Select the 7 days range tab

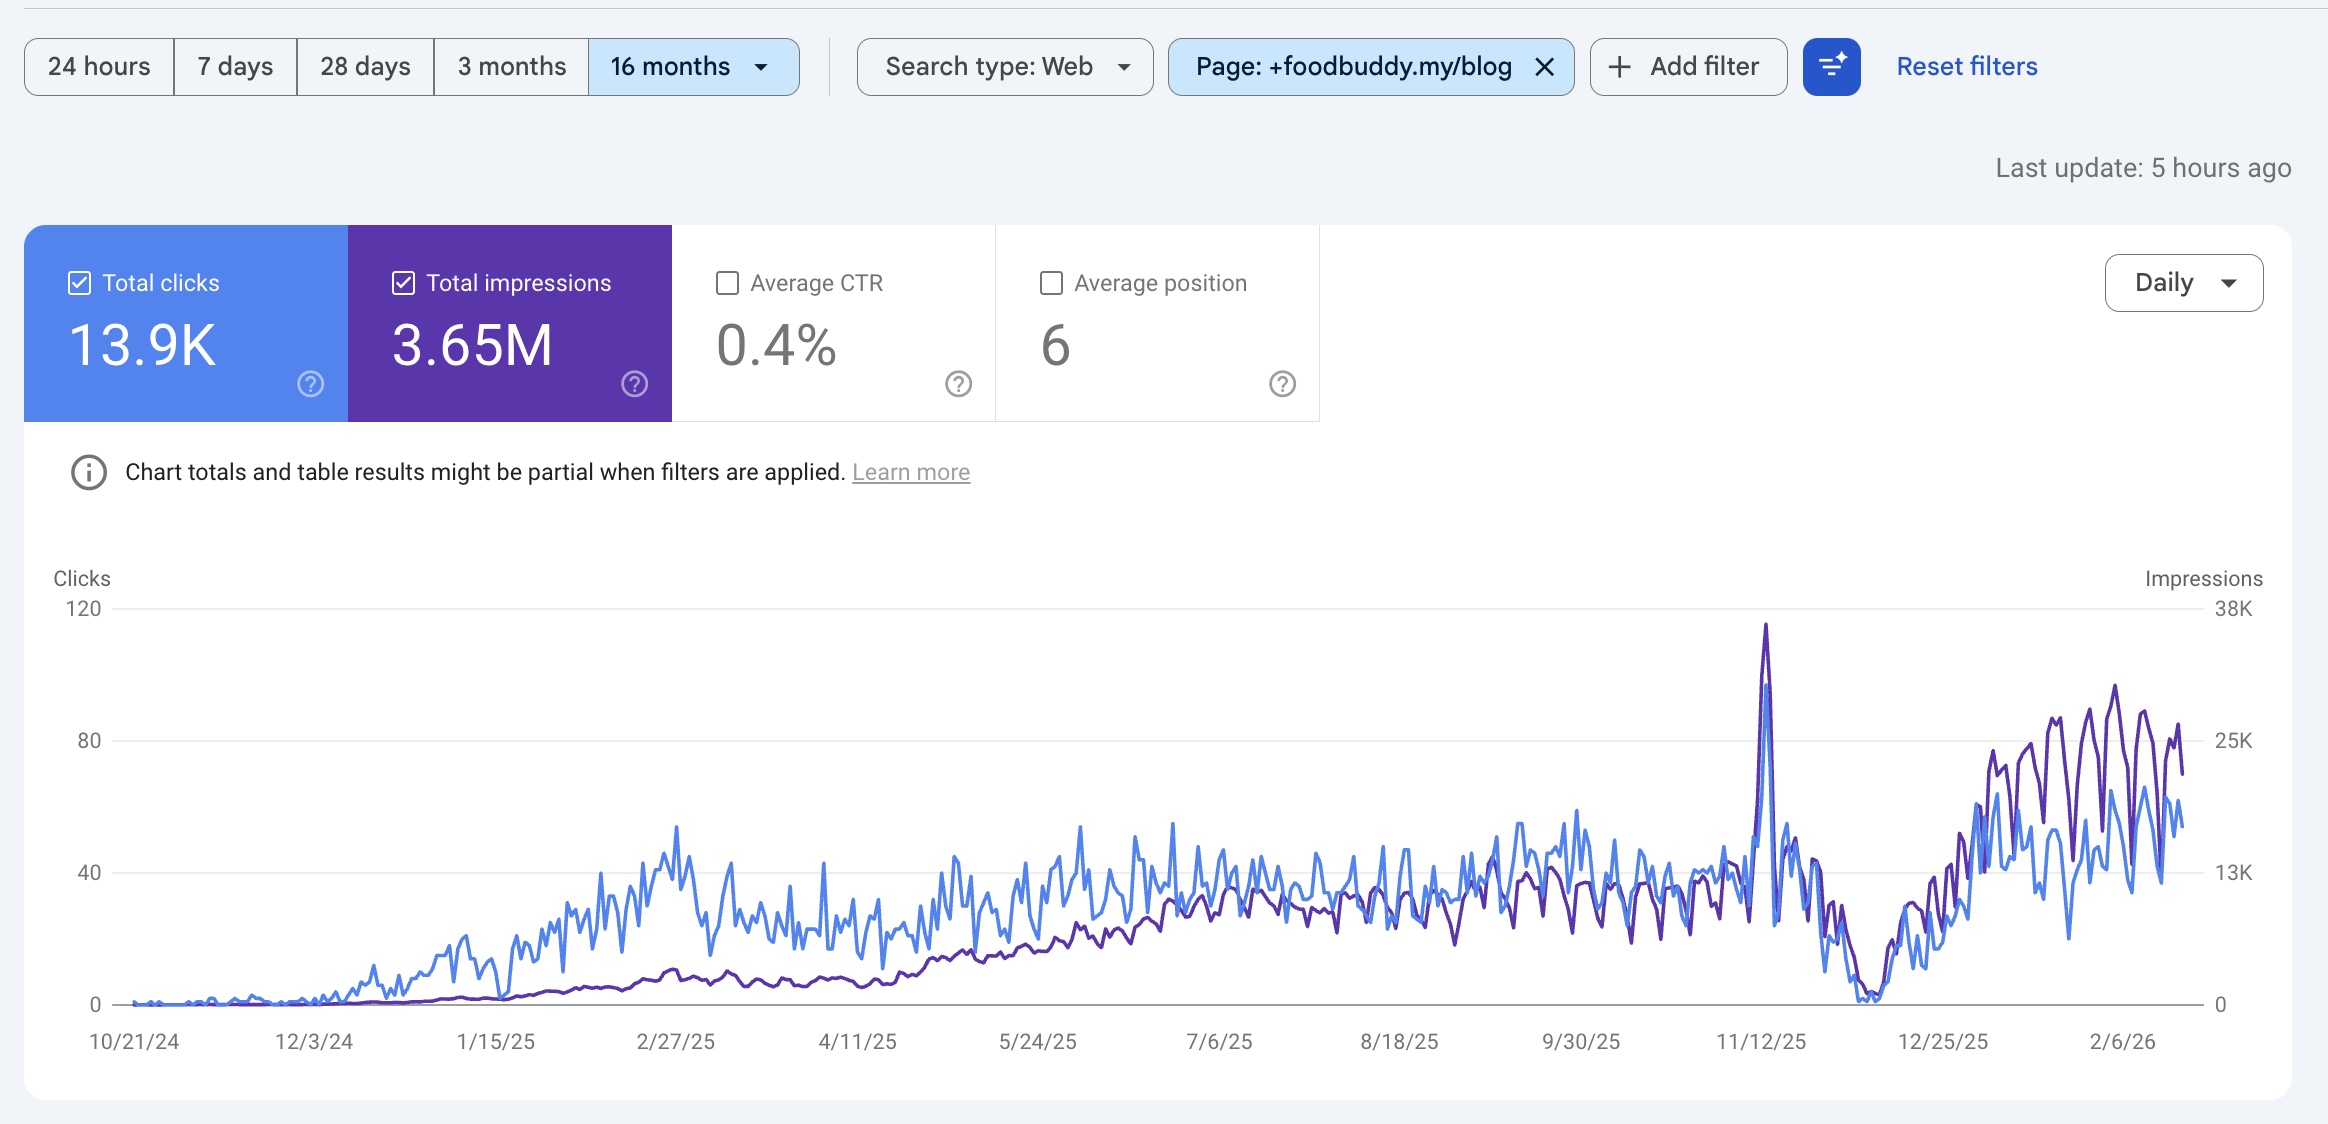coord(235,67)
